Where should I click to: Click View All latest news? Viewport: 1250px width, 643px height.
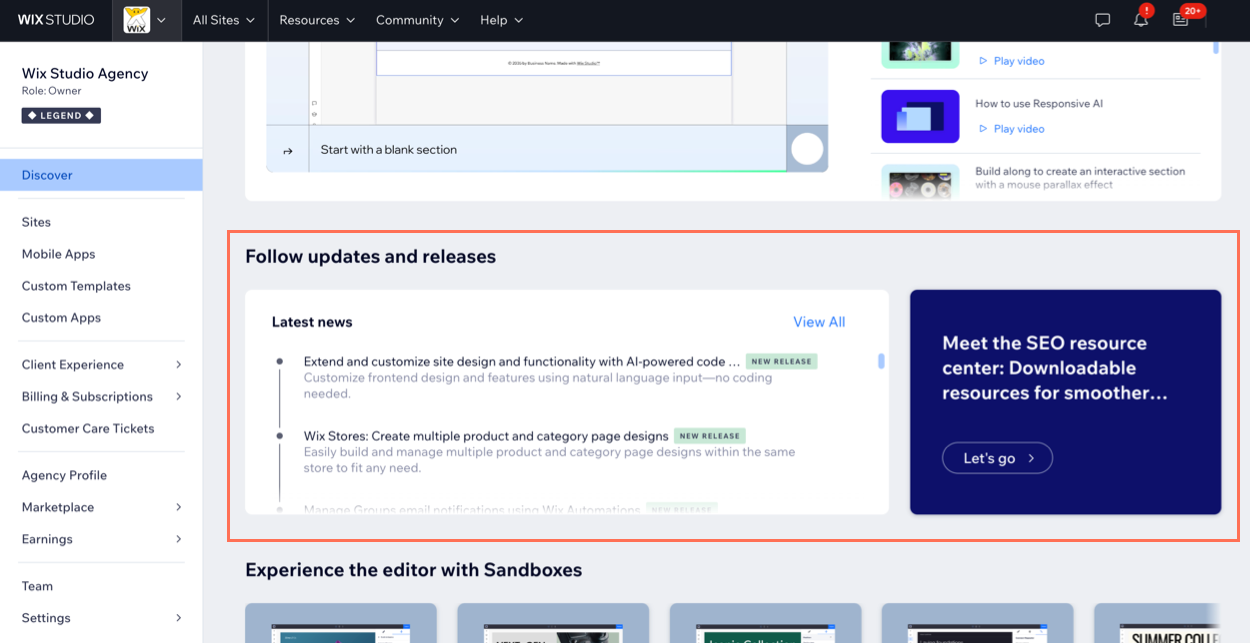[x=819, y=322]
